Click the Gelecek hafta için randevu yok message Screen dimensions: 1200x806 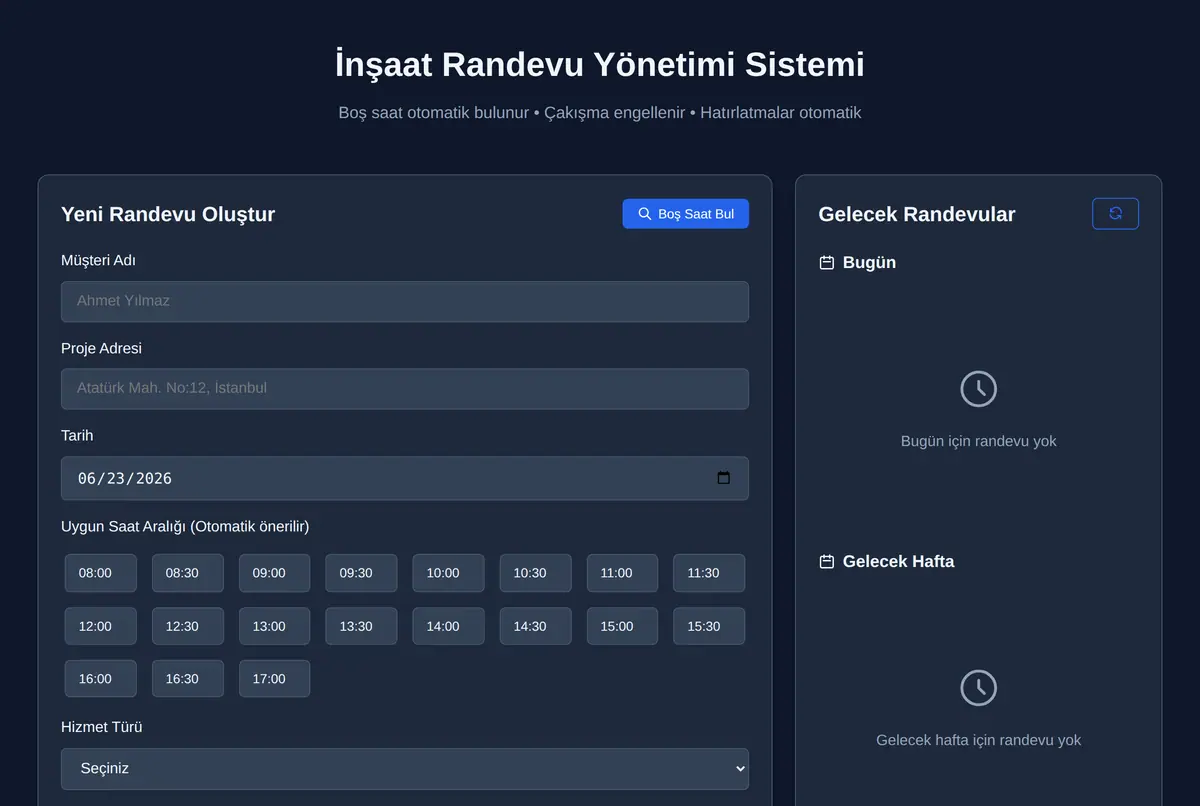979,740
